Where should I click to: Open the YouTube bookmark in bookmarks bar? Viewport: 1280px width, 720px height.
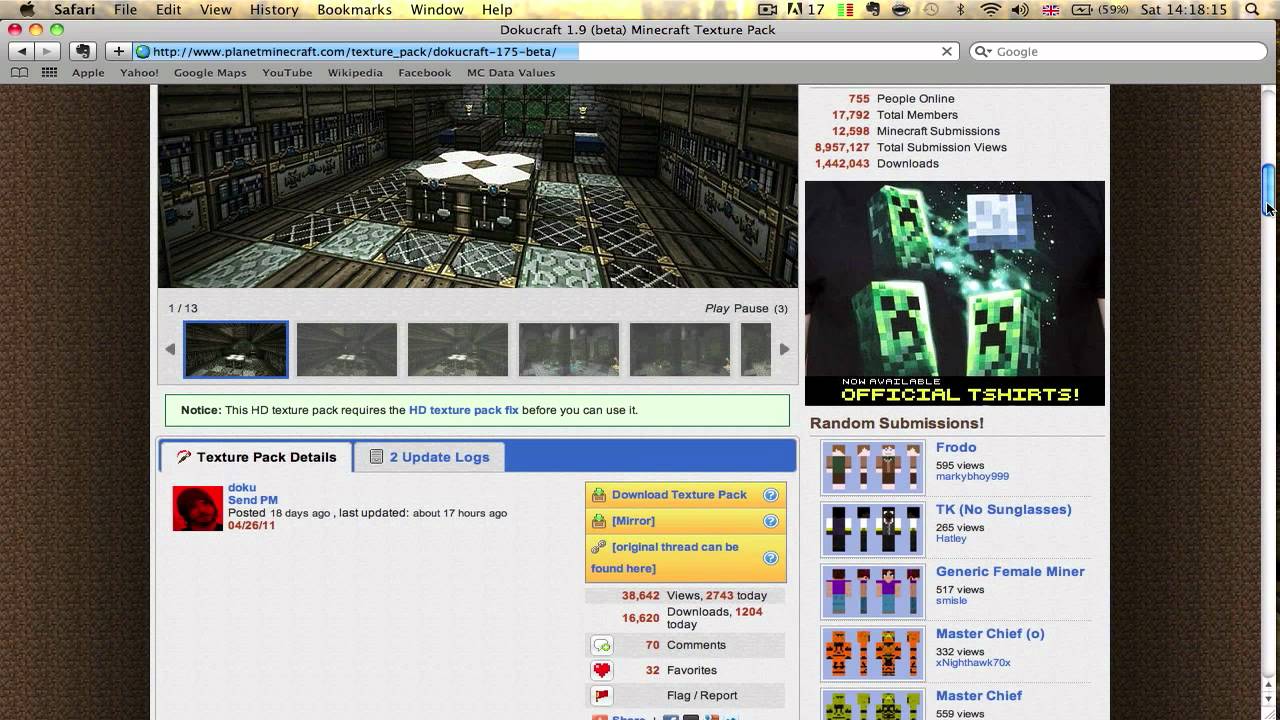click(287, 72)
